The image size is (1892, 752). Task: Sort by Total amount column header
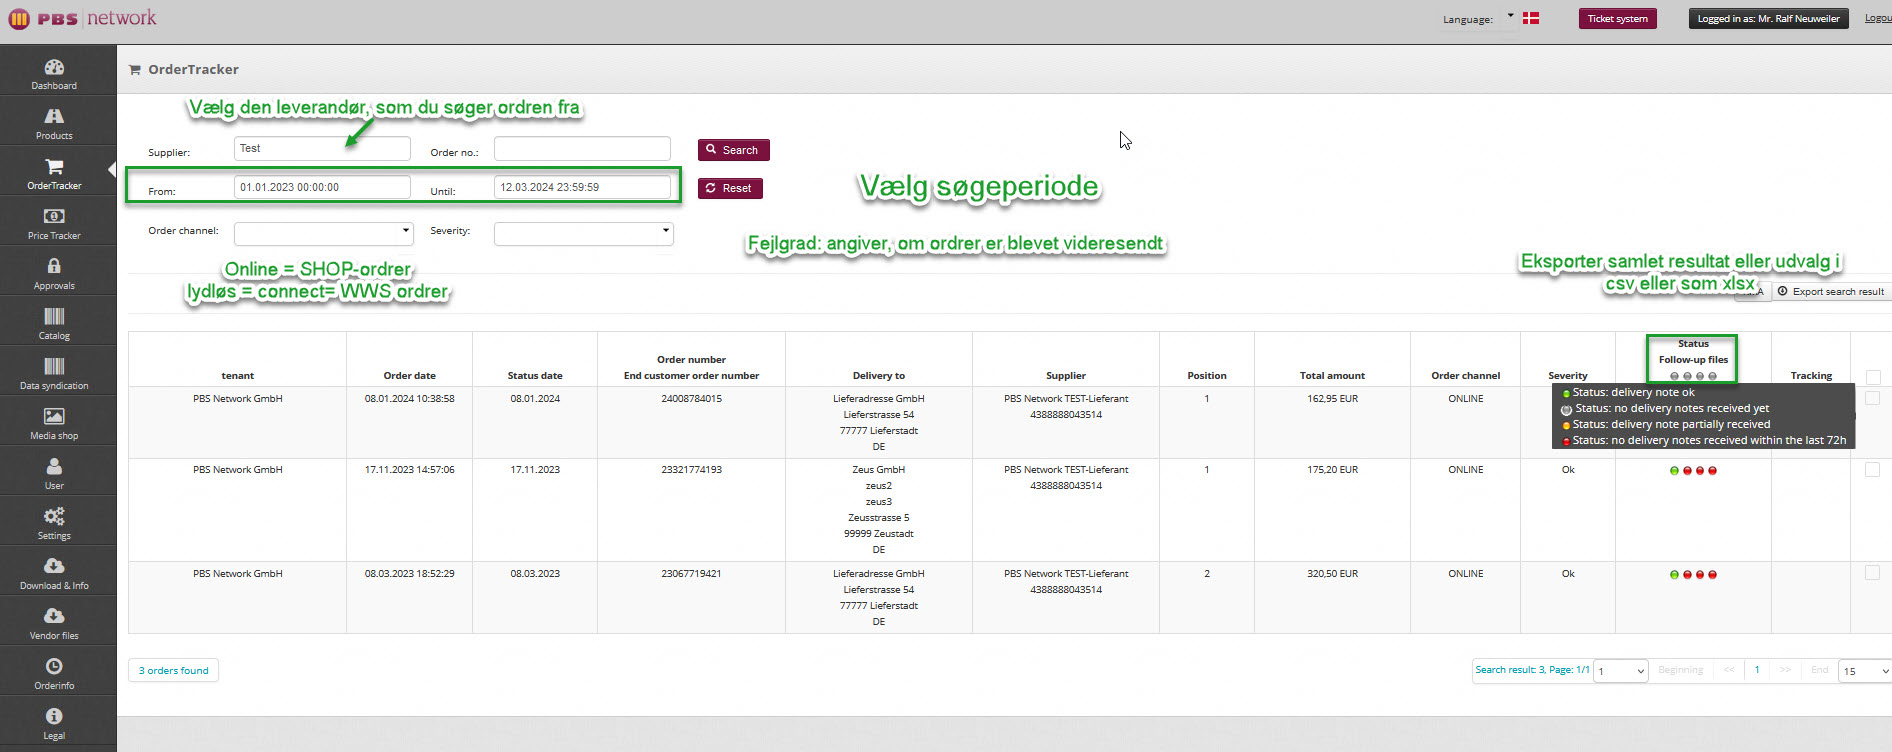(1332, 376)
